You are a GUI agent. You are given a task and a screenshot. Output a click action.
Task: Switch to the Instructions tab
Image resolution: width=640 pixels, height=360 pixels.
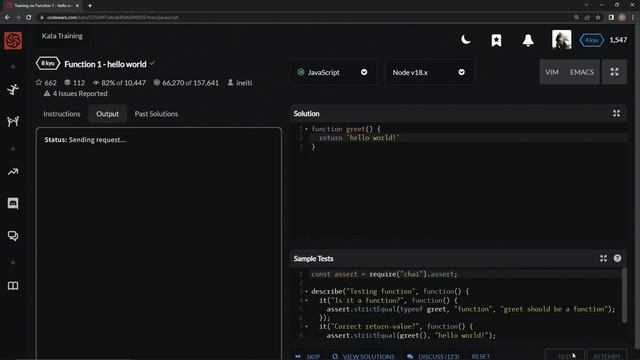click(62, 114)
